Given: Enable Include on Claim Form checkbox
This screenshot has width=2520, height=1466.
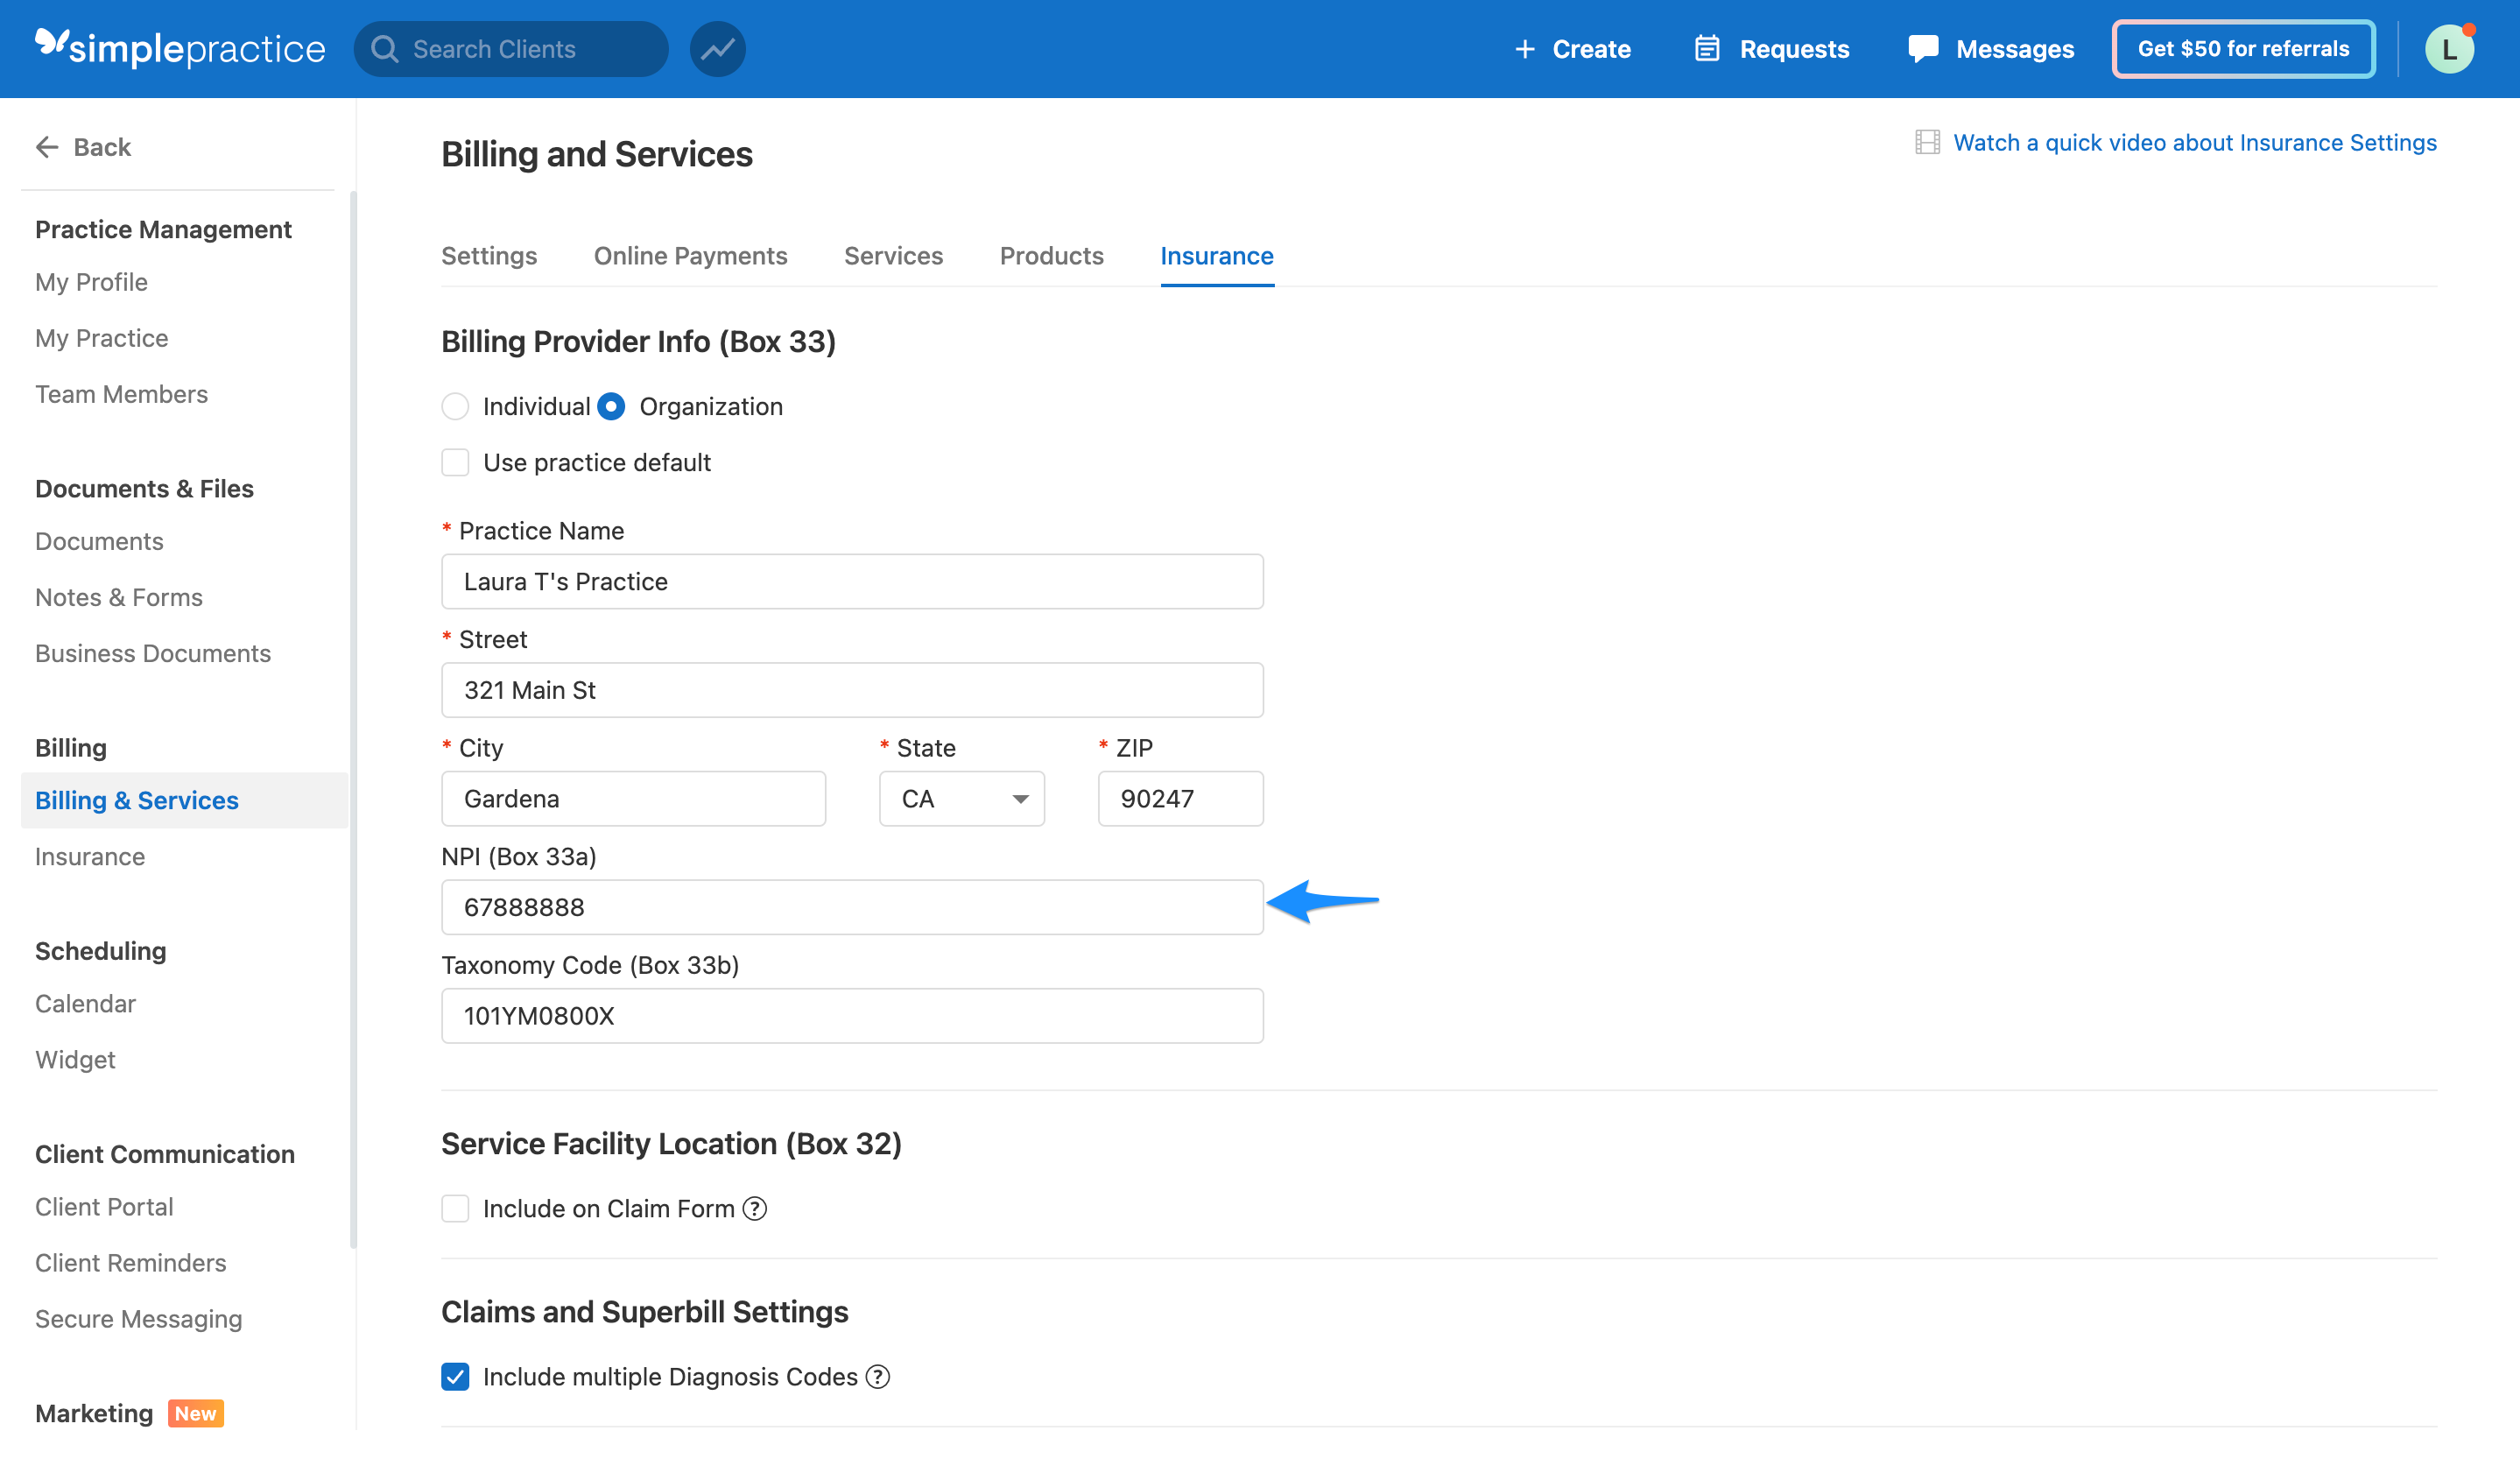Looking at the screenshot, I should click(x=455, y=1208).
